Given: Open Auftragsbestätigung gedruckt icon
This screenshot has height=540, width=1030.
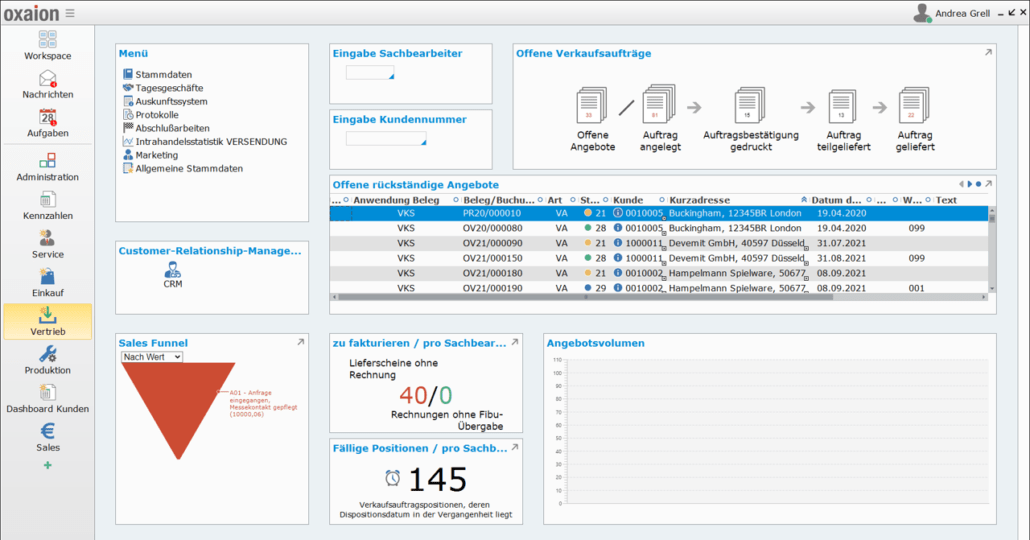Looking at the screenshot, I should pyautogui.click(x=750, y=105).
